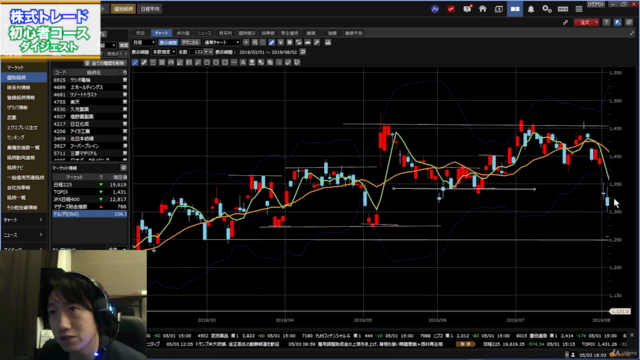Open the gear settings icon
This screenshot has height=360, width=640.
(547, 9)
